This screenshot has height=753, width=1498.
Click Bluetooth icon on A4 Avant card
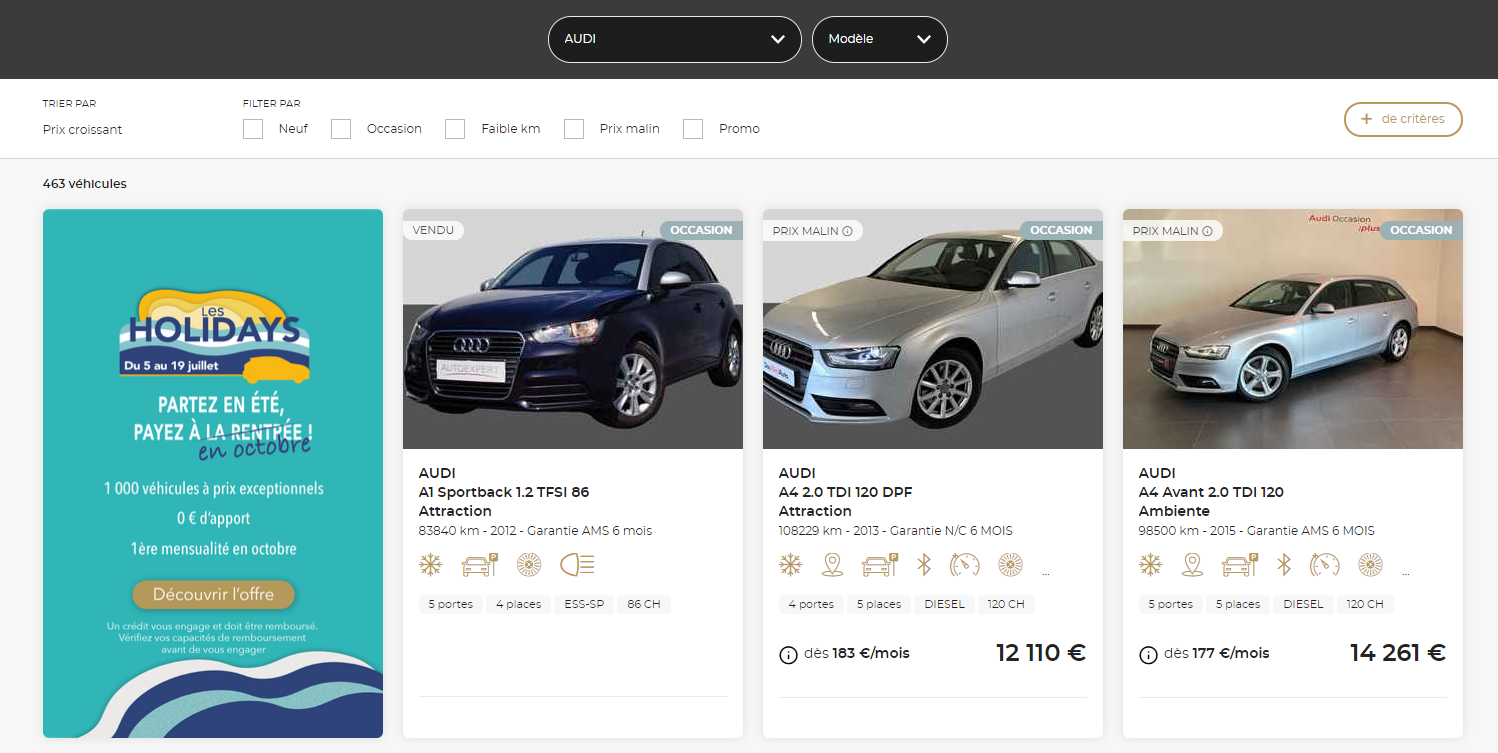[1284, 565]
